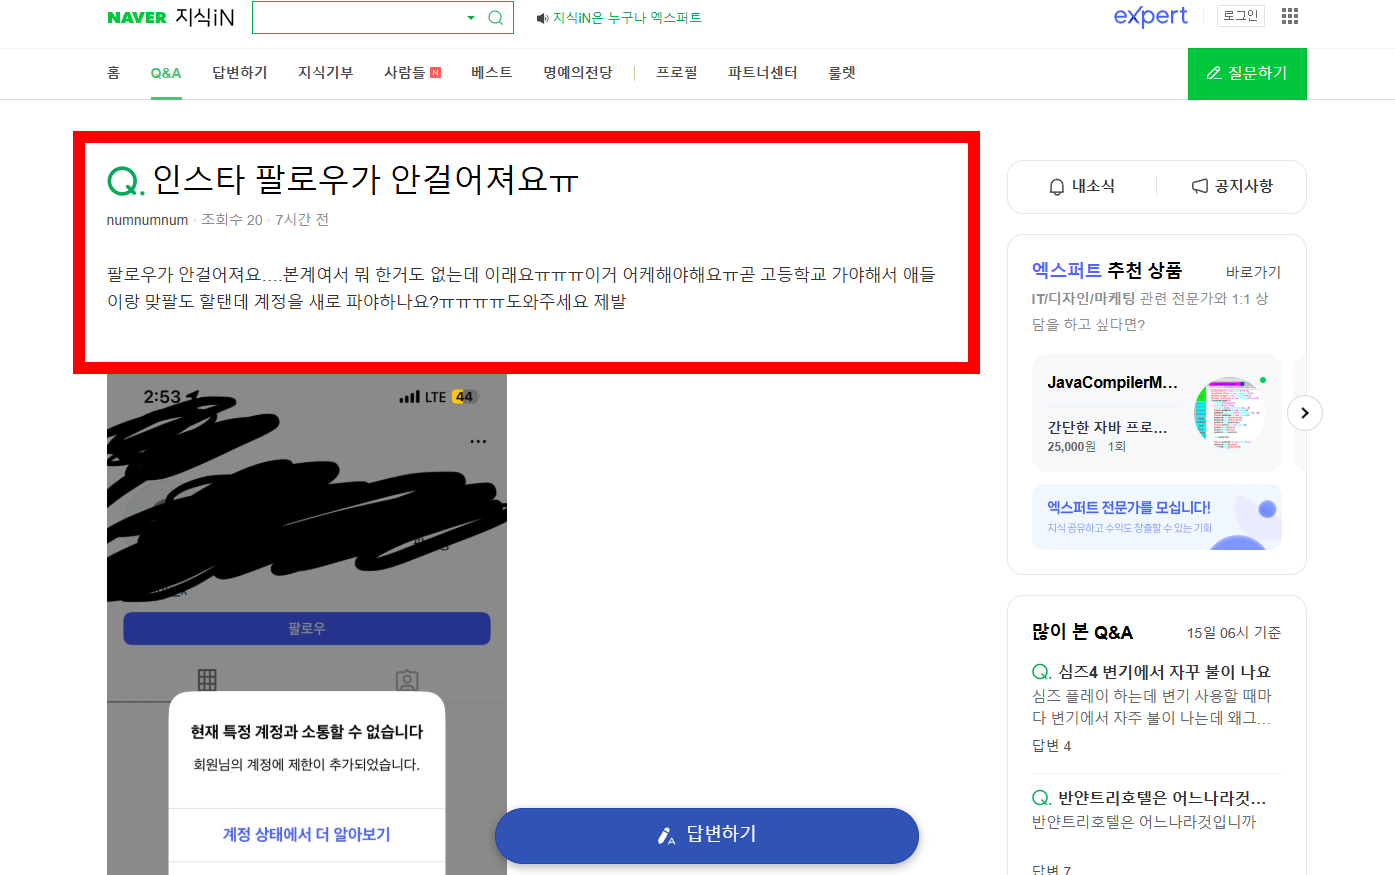Click the blue floating 답변하기 button

tap(707, 835)
